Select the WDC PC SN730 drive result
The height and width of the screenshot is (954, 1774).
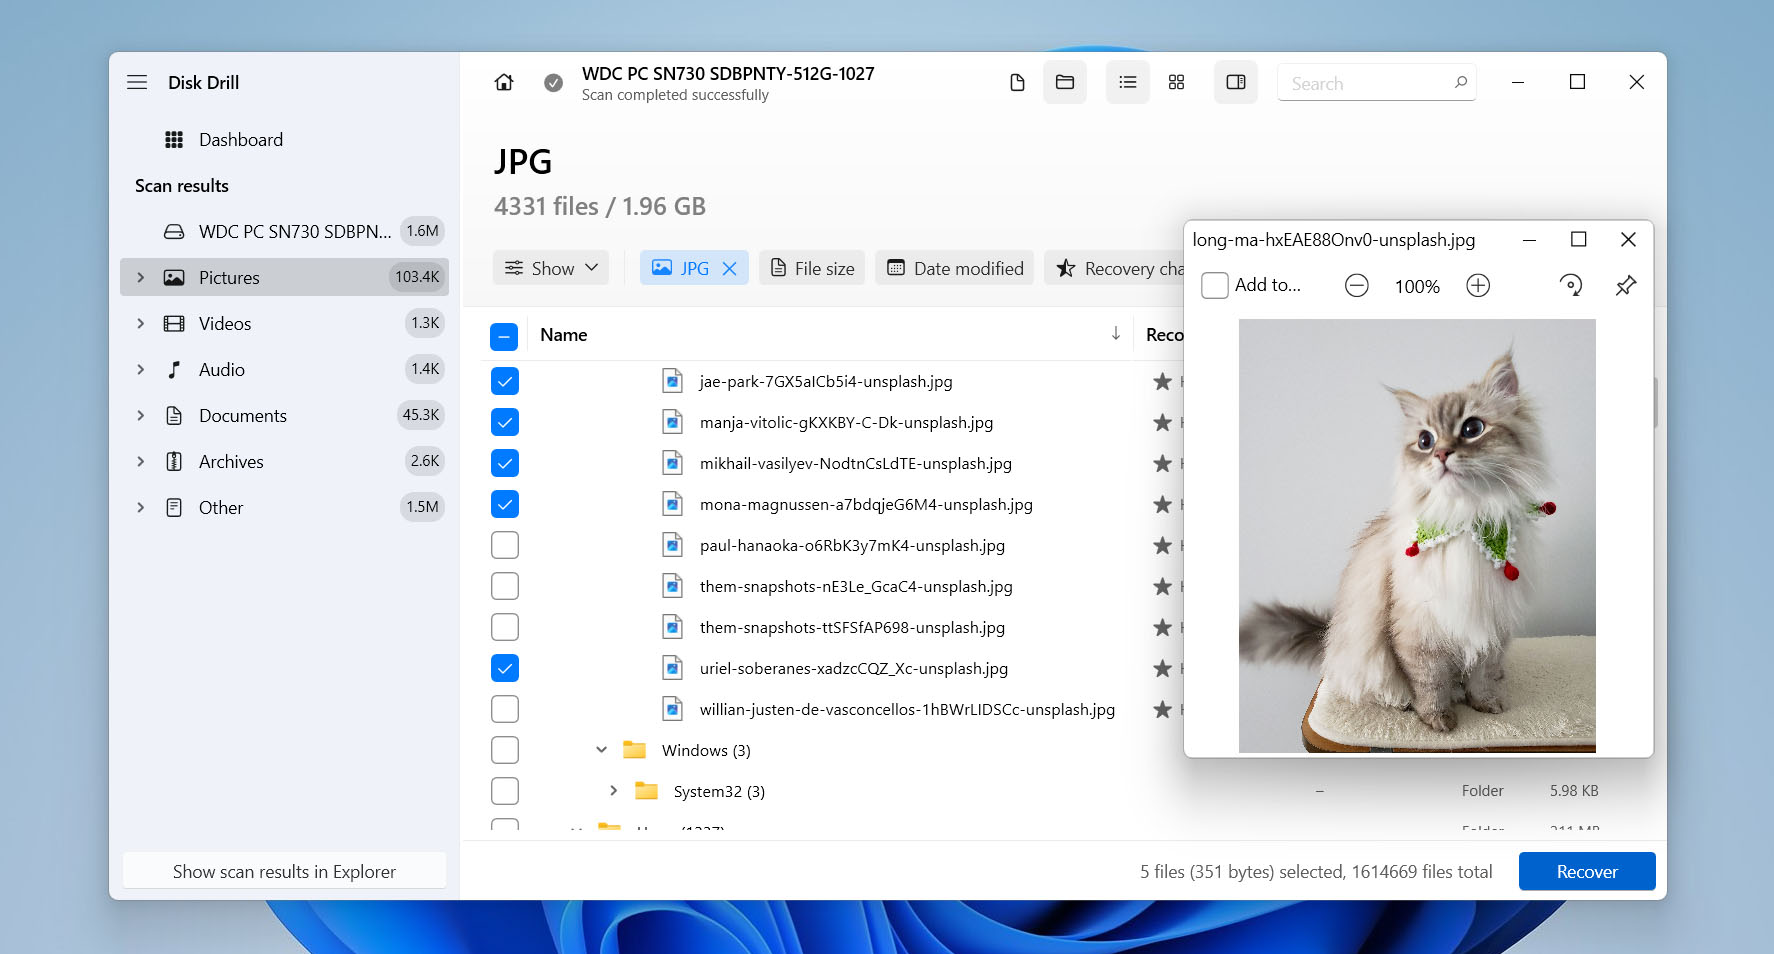[x=284, y=231]
